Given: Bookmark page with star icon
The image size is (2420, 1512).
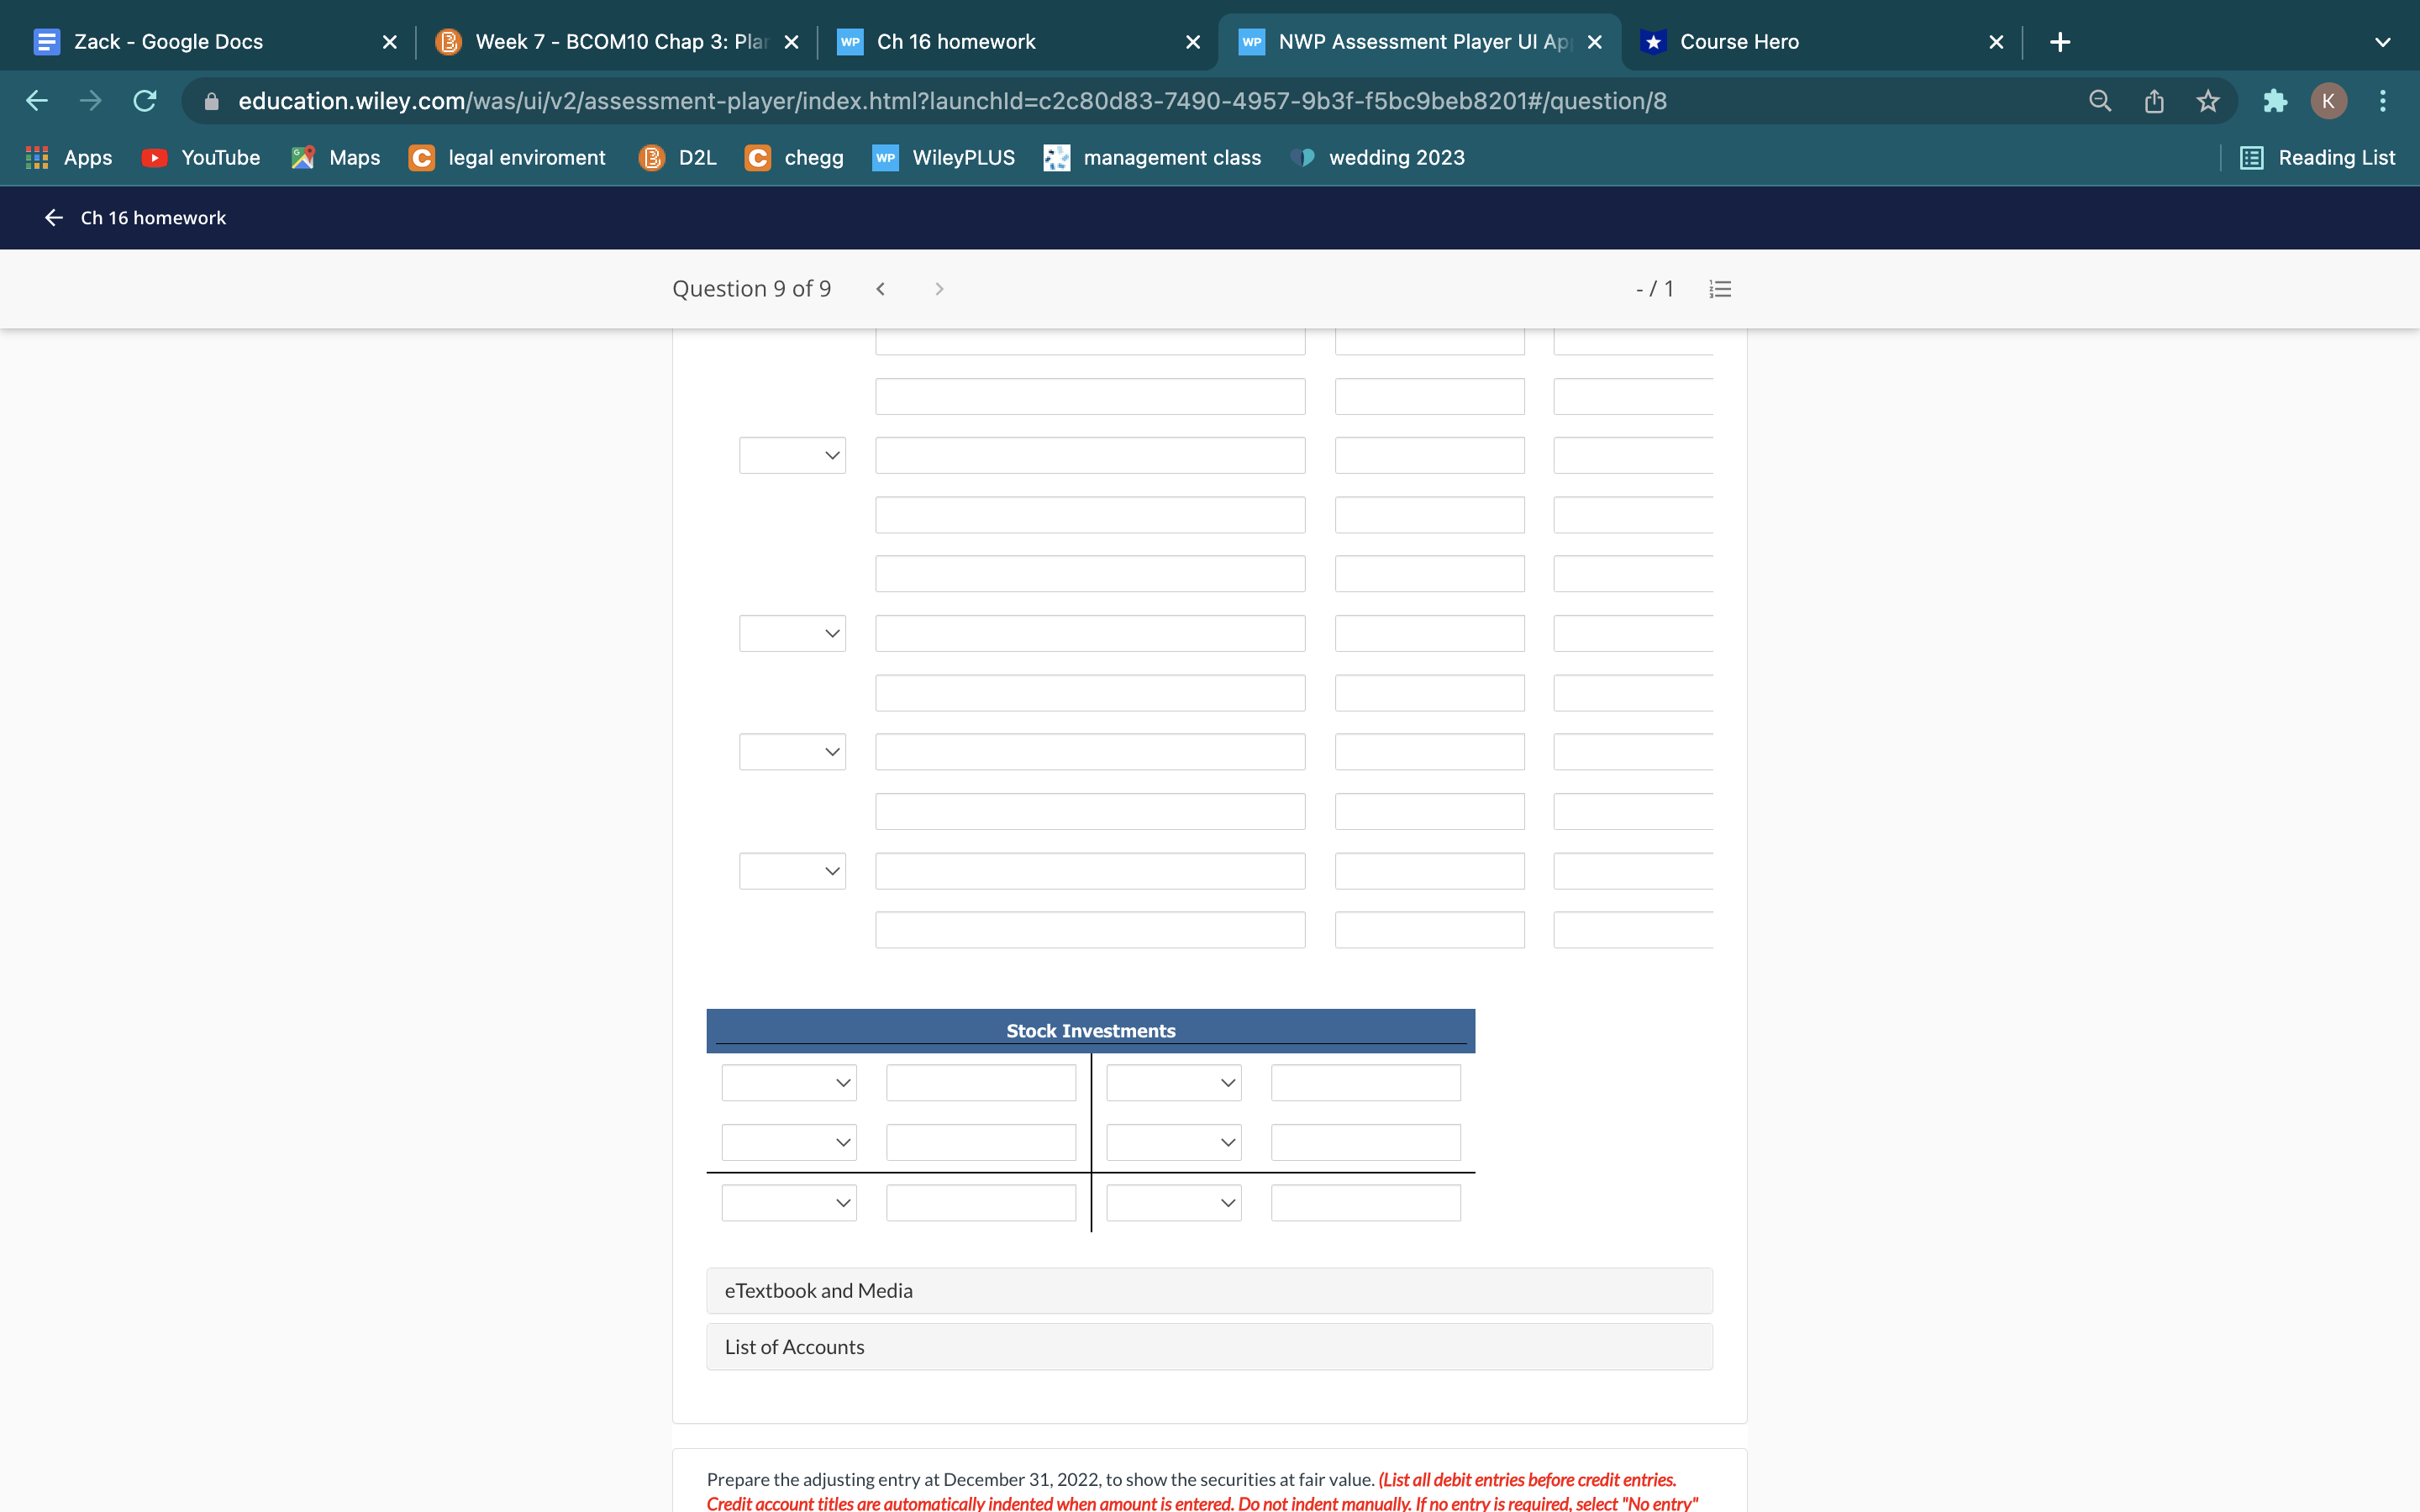Looking at the screenshot, I should click(x=2208, y=101).
